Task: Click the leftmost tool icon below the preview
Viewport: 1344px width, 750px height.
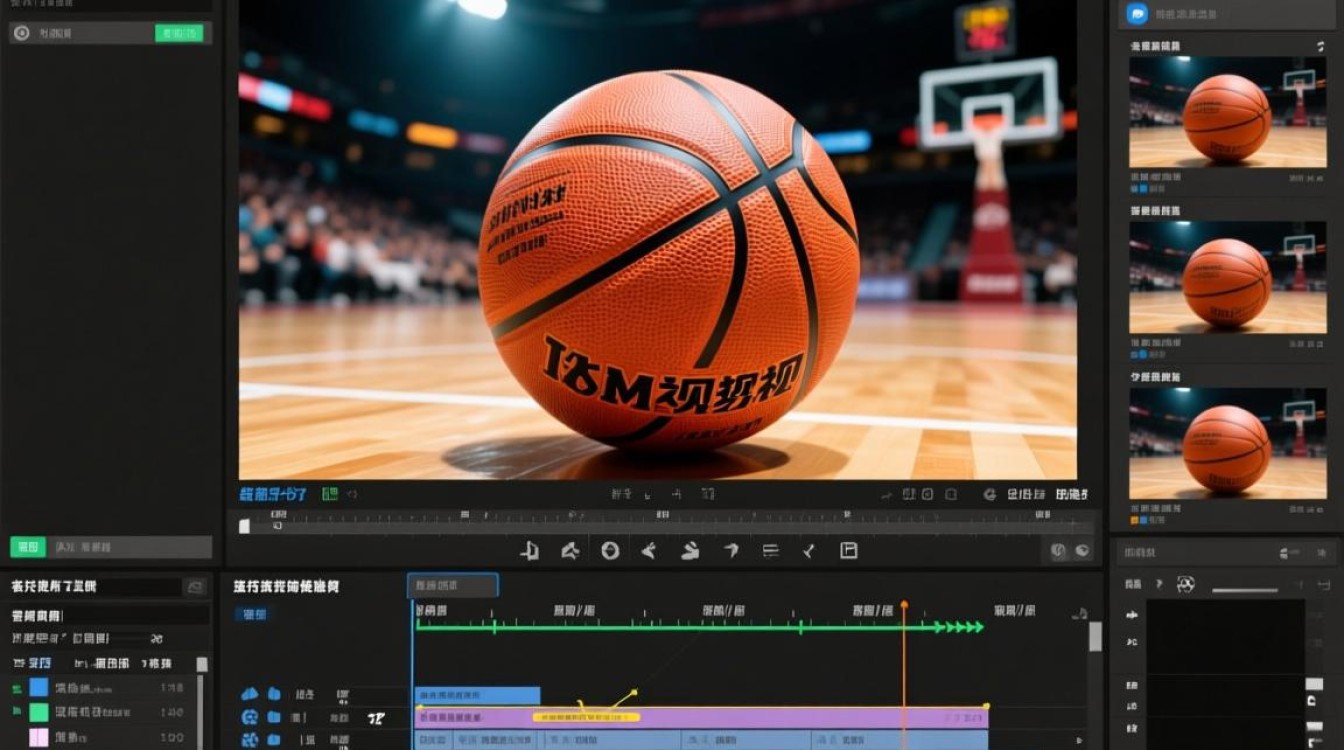Action: tap(530, 551)
